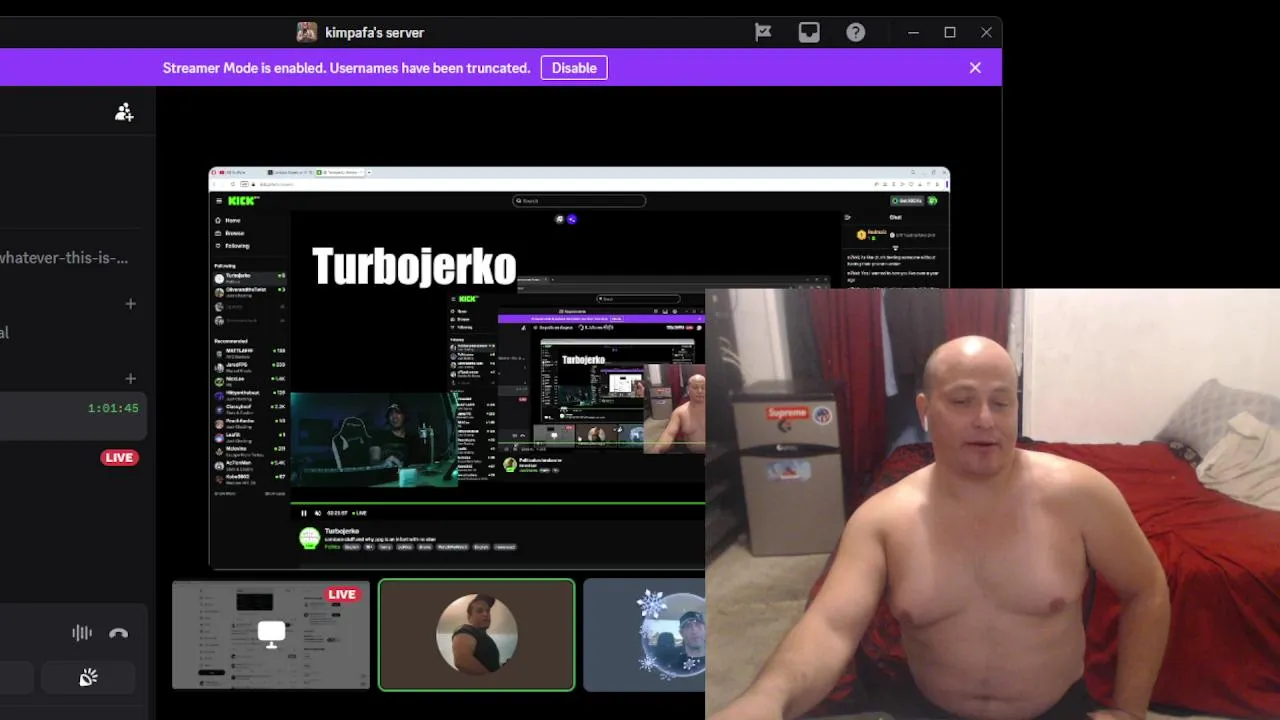Image resolution: width=1280 pixels, height=720 pixels.
Task: Click the Turbojerko green channel avatar
Action: point(310,539)
